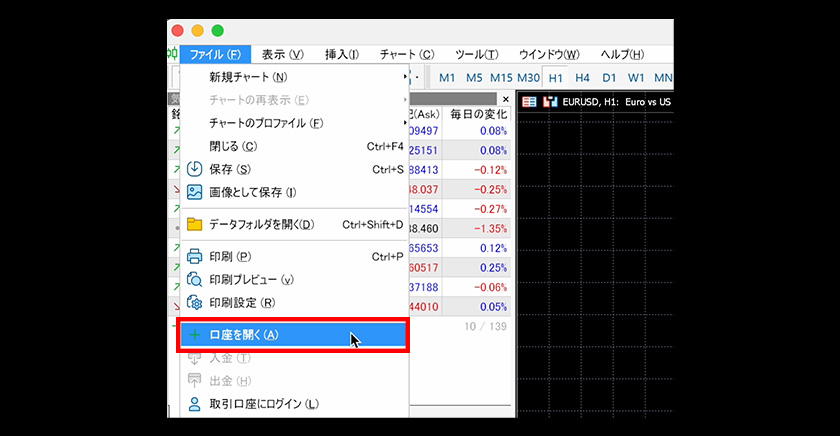This screenshot has width=840, height=436.
Task: Open the チャート (C) menu
Action: 406,54
